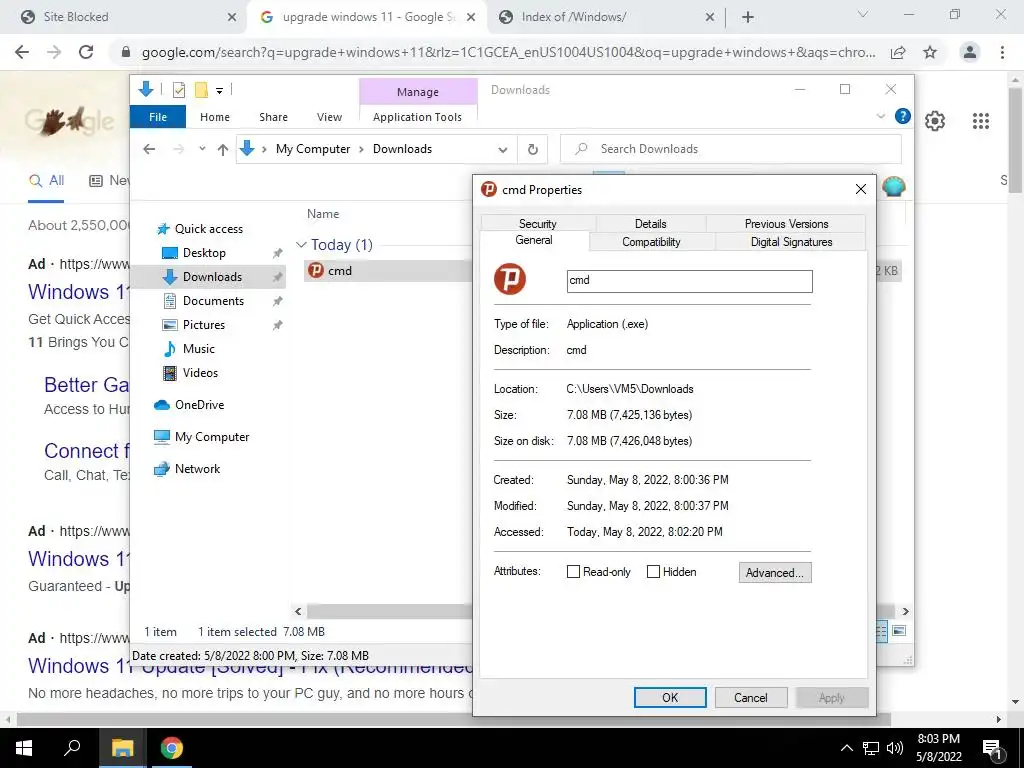Image resolution: width=1024 pixels, height=768 pixels.
Task: Click the properties quick access toolbar icon
Action: 178,89
